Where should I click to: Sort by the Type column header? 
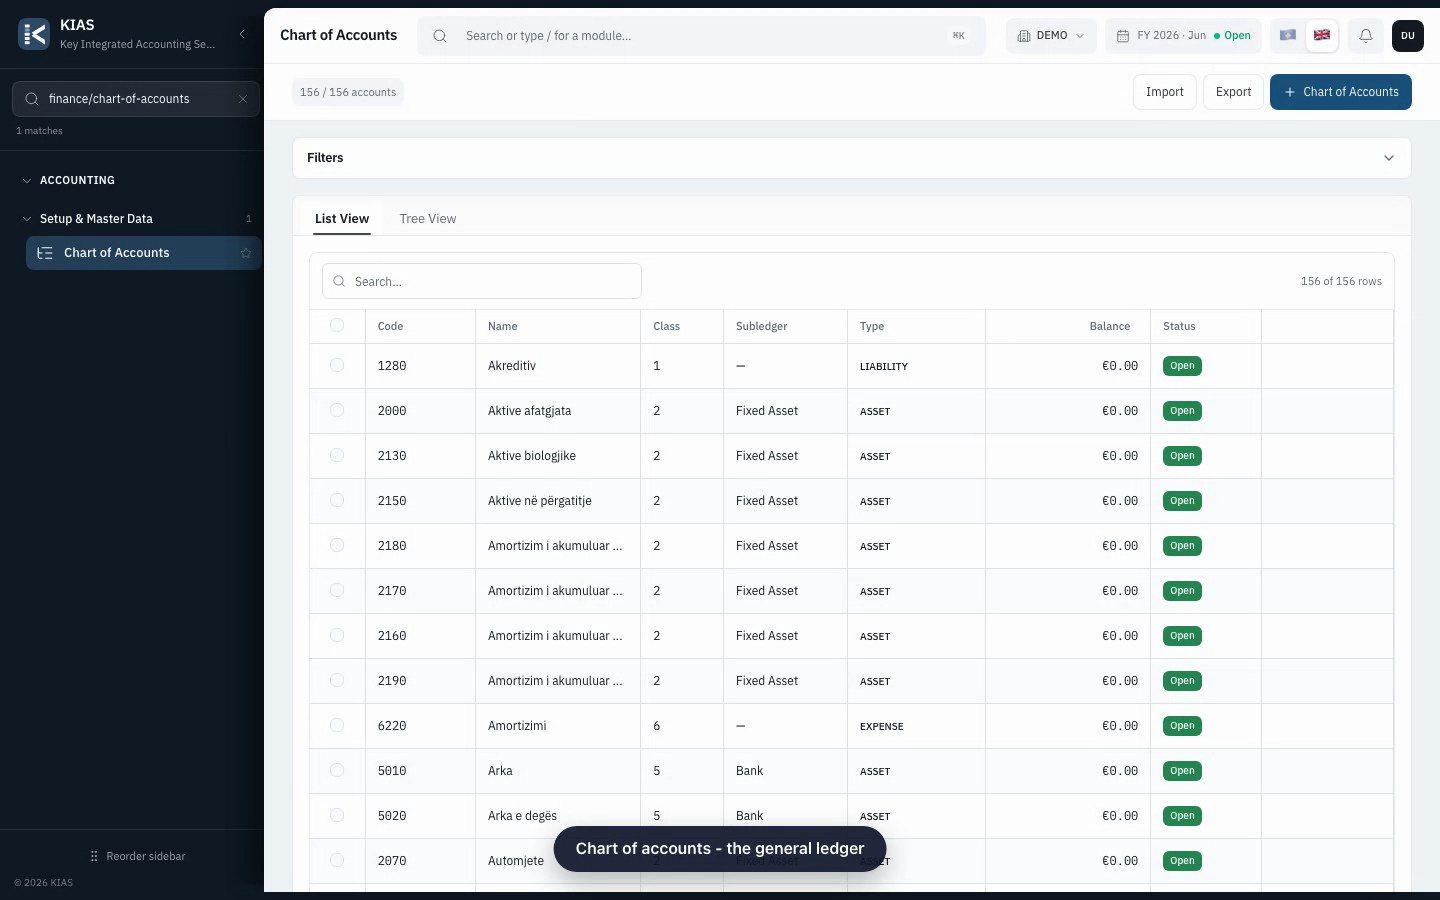872,326
